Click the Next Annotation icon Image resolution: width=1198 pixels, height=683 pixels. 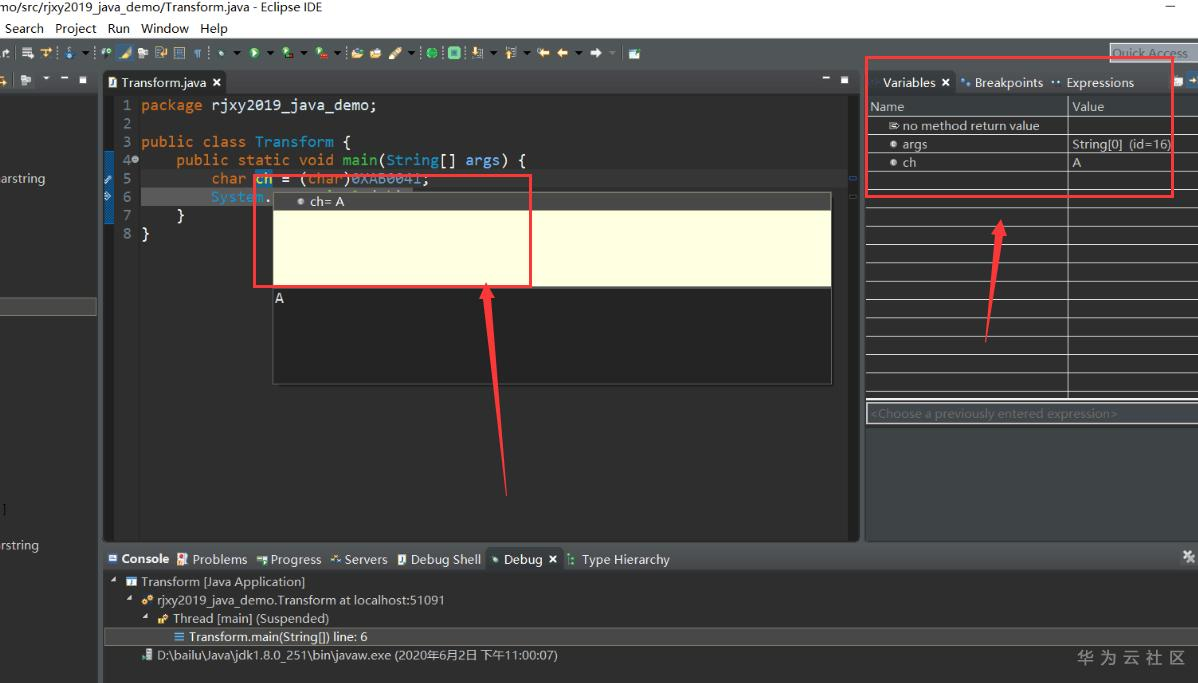[476, 53]
